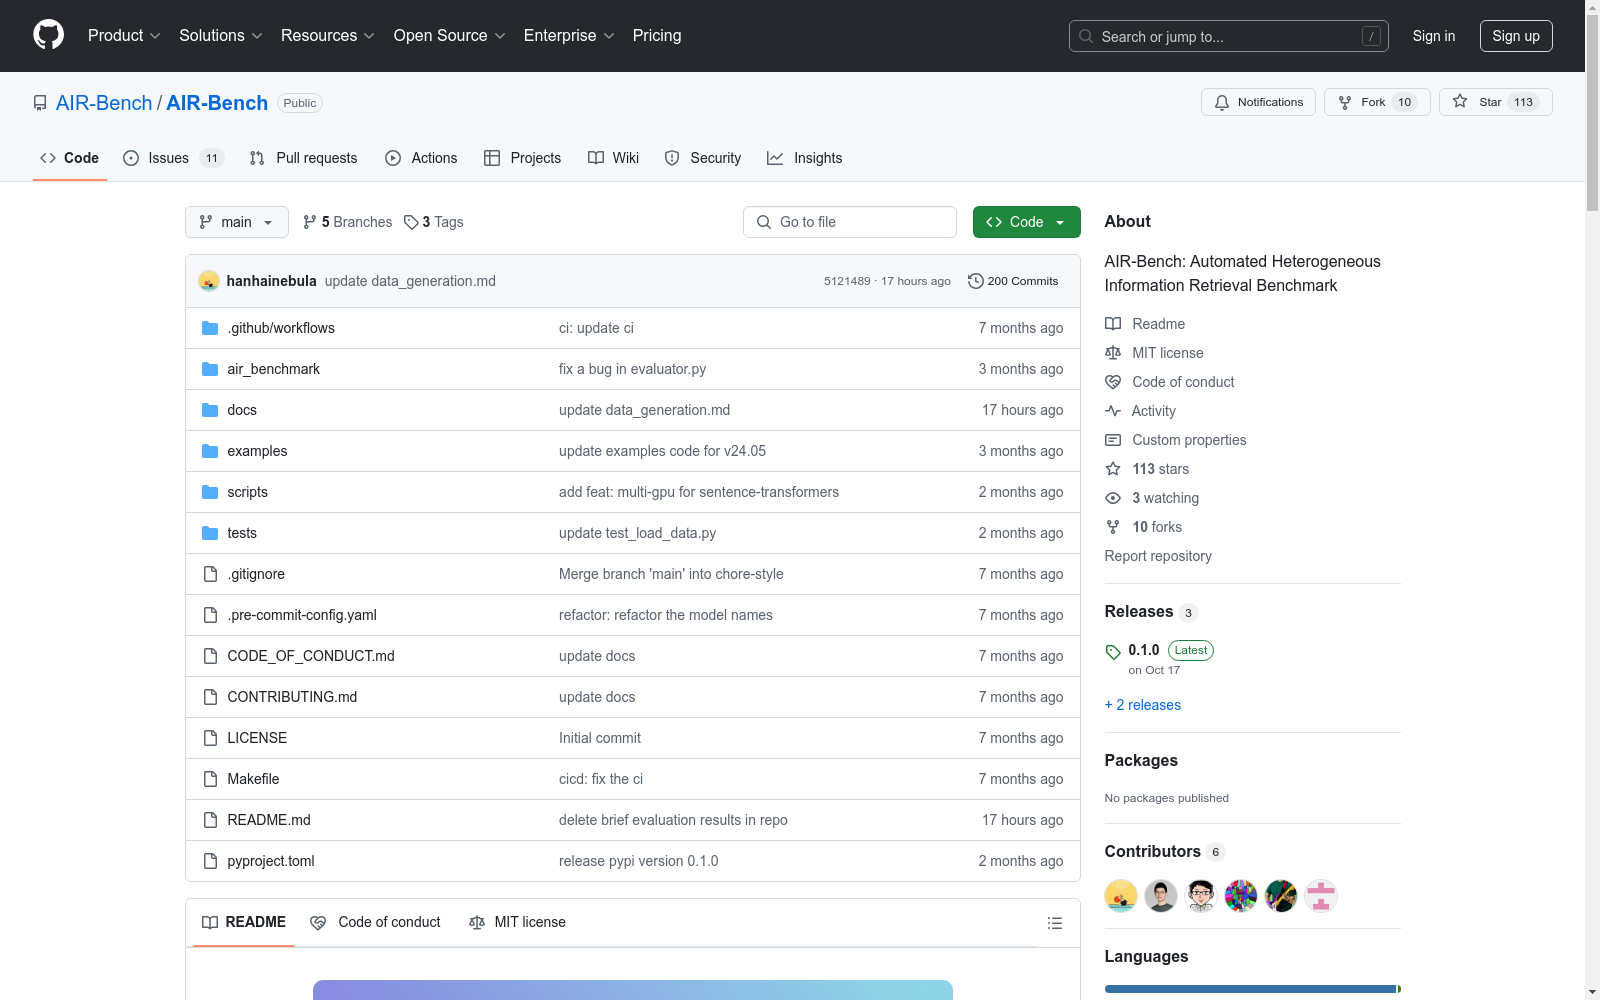The height and width of the screenshot is (1000, 1600).
Task: Click the 113 stars star icon
Action: [1113, 469]
